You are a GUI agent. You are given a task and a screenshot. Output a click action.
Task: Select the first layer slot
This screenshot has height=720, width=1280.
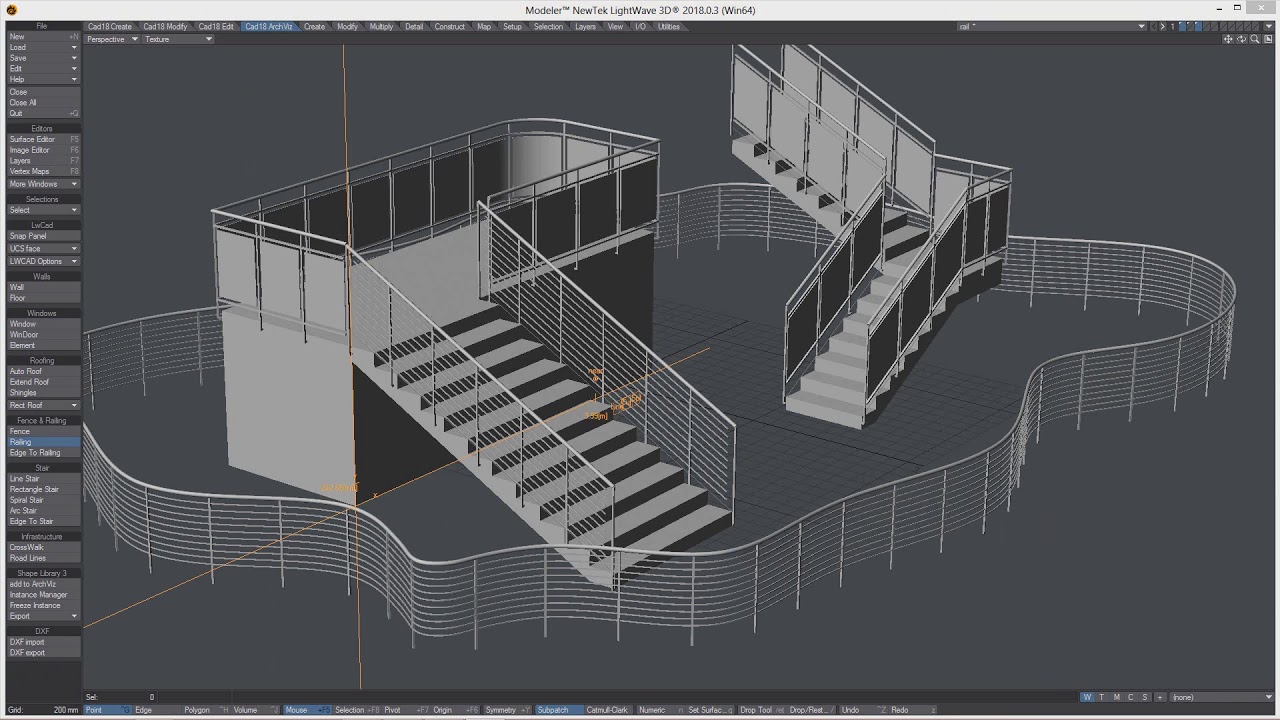point(1182,27)
